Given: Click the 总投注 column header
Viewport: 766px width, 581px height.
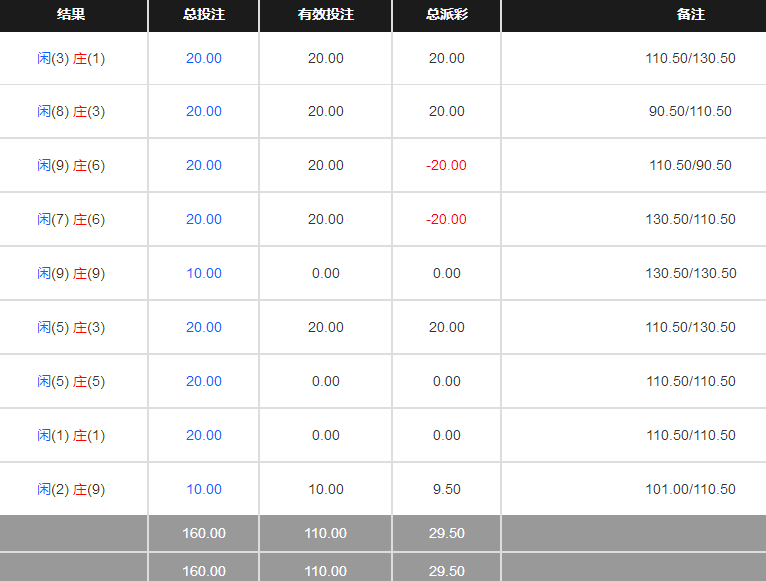Looking at the screenshot, I should pyautogui.click(x=203, y=15).
